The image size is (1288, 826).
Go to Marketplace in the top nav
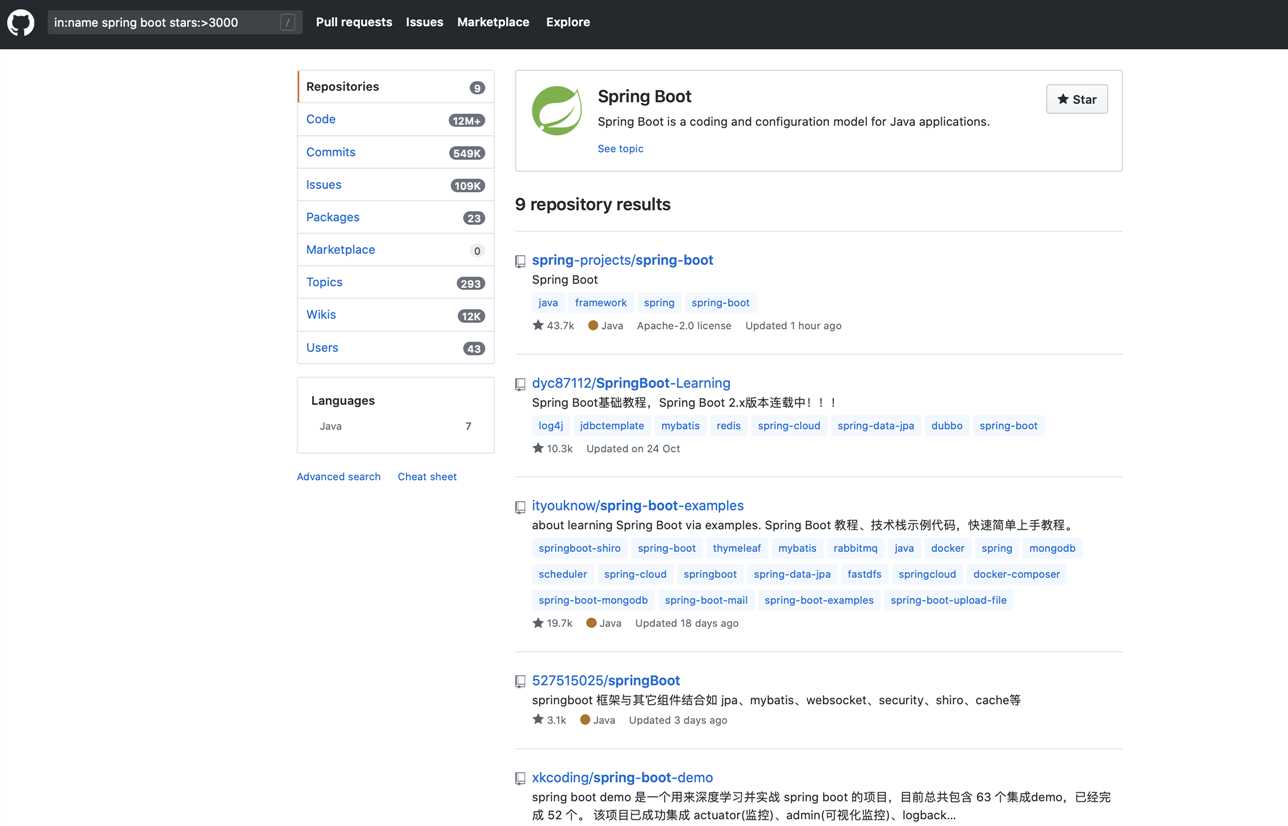point(493,22)
